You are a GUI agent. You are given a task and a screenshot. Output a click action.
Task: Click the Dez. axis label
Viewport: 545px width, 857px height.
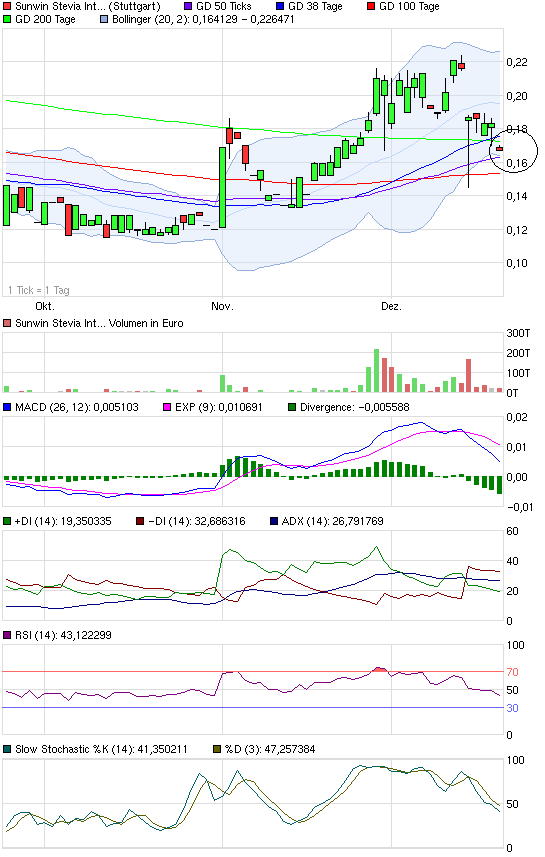click(x=391, y=306)
